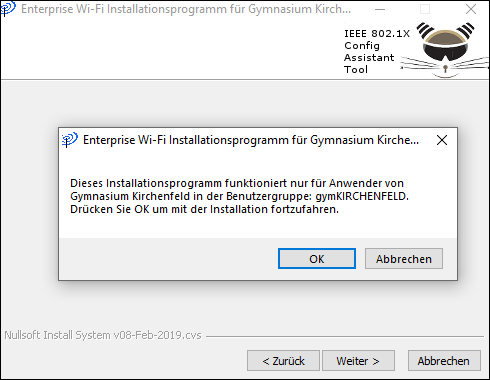Click the dialog's title text
This screenshot has height=380, width=490.
[x=251, y=140]
